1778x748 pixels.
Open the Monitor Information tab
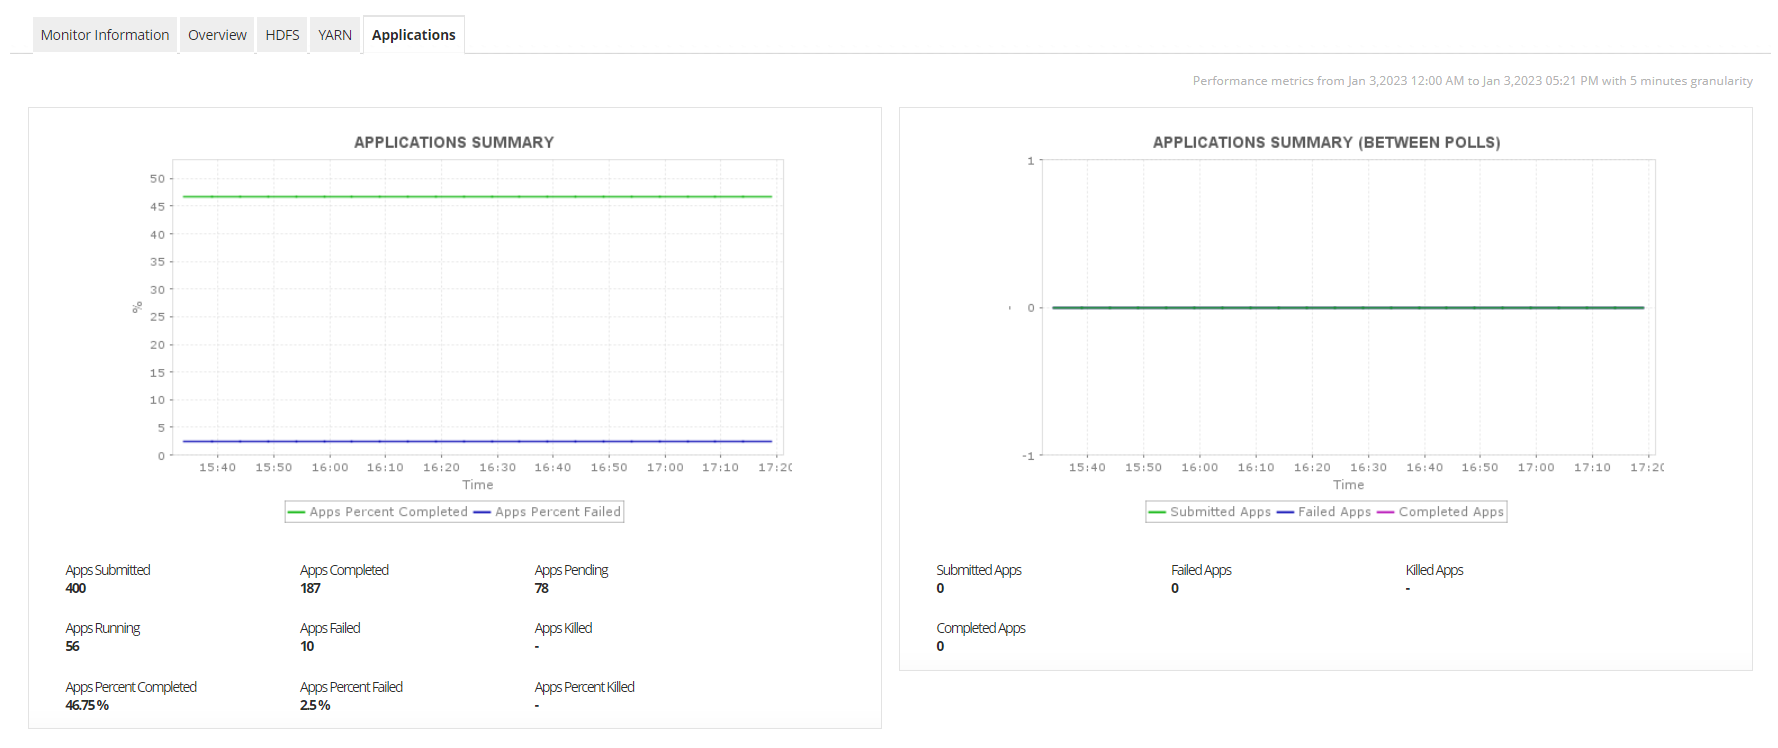(x=105, y=35)
